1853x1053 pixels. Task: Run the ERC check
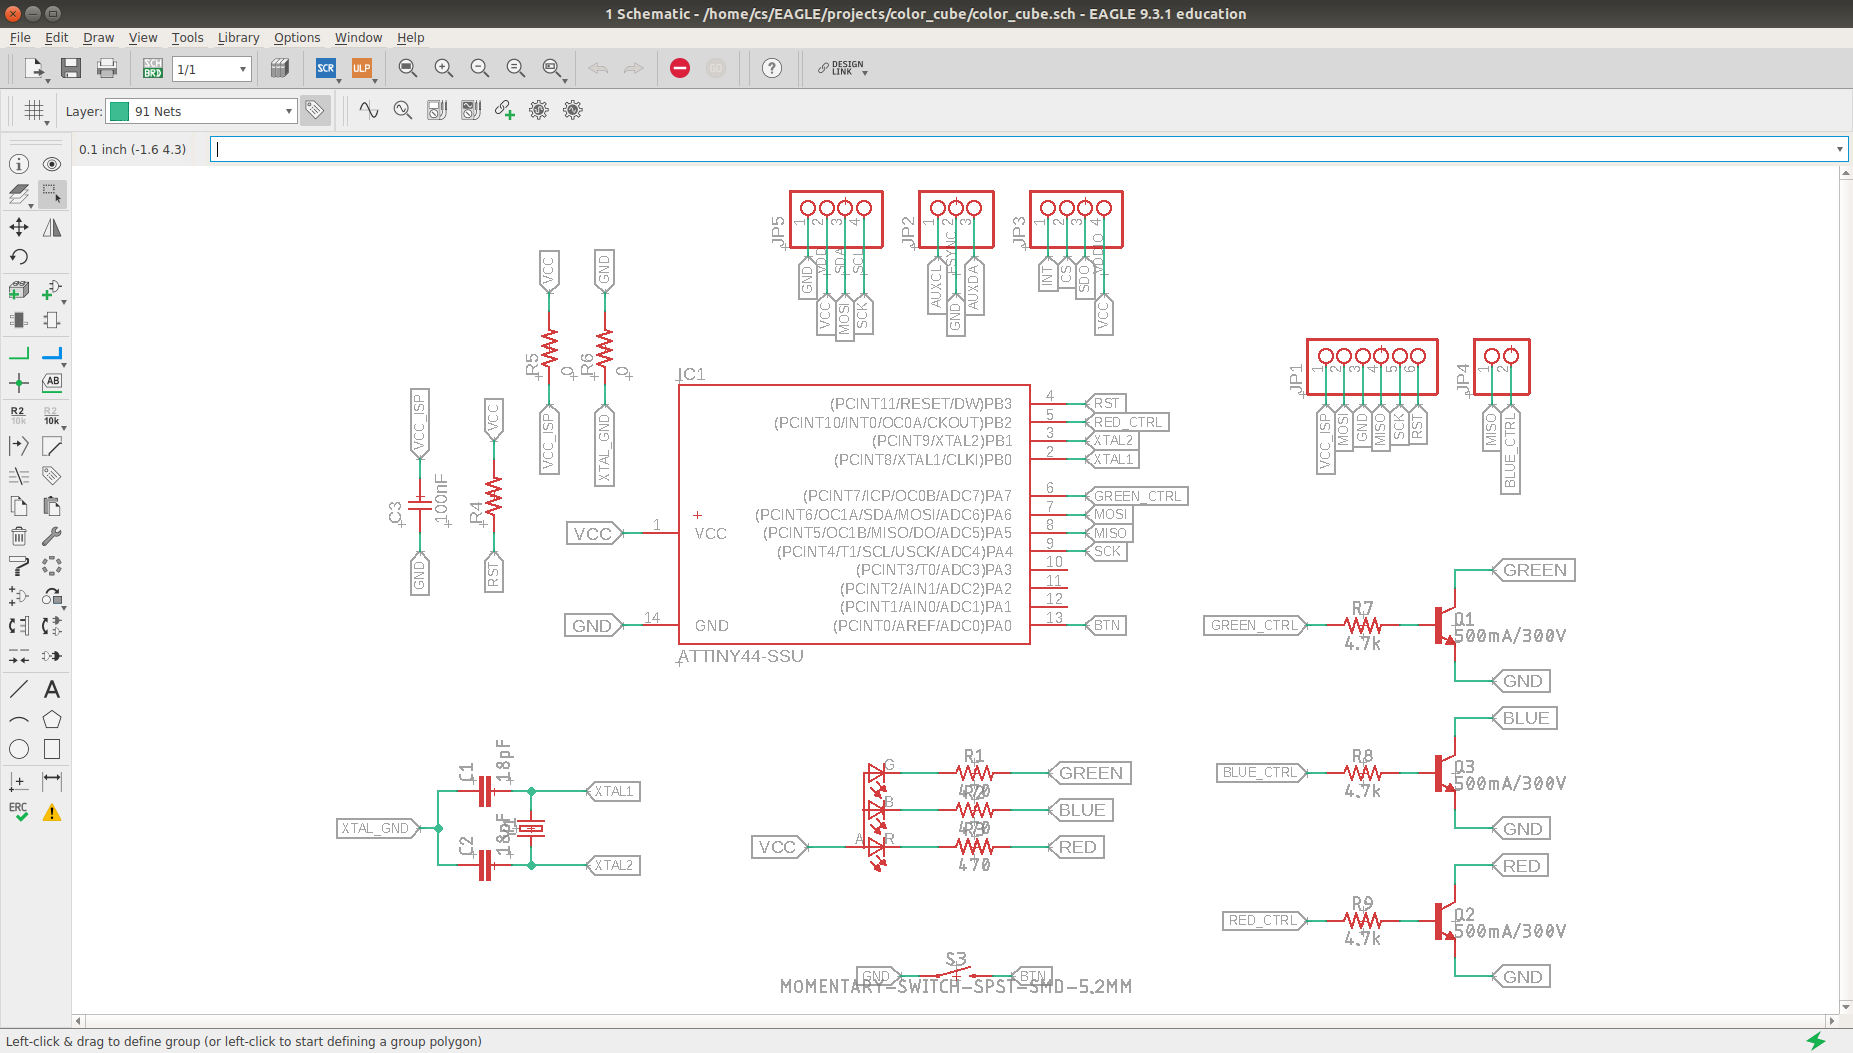(19, 812)
